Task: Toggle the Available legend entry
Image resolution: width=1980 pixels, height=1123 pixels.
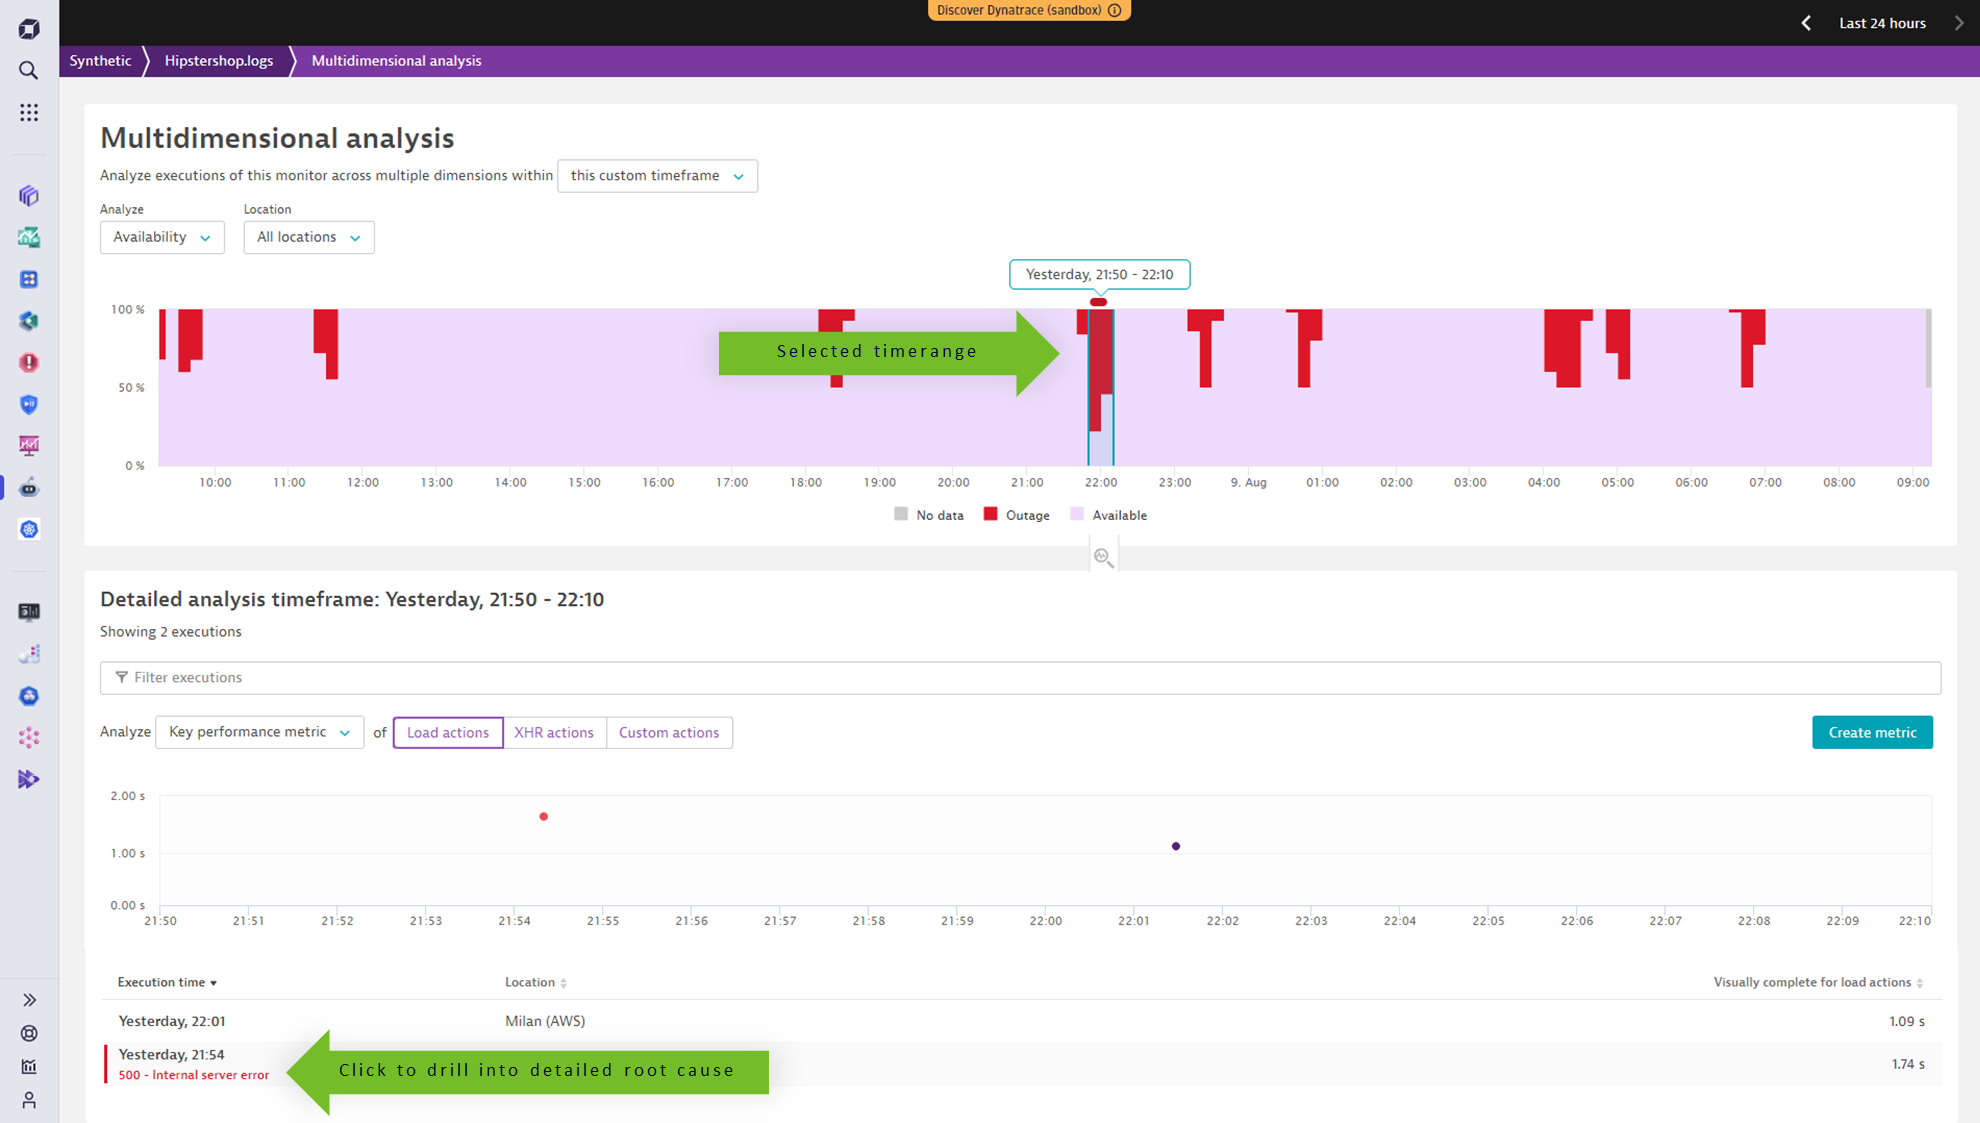Action: [x=1108, y=515]
